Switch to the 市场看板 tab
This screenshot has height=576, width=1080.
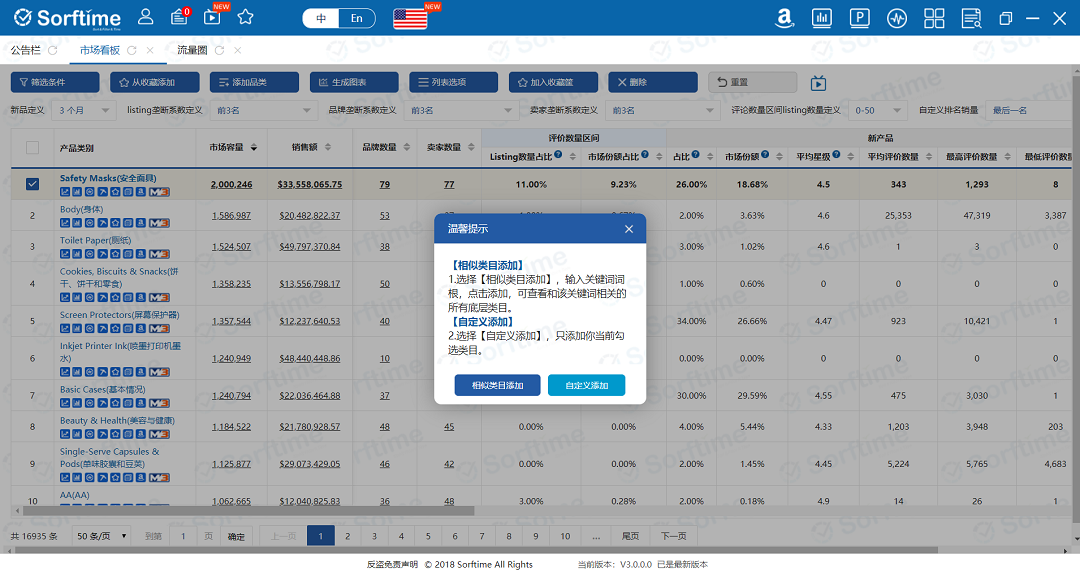pyautogui.click(x=100, y=50)
